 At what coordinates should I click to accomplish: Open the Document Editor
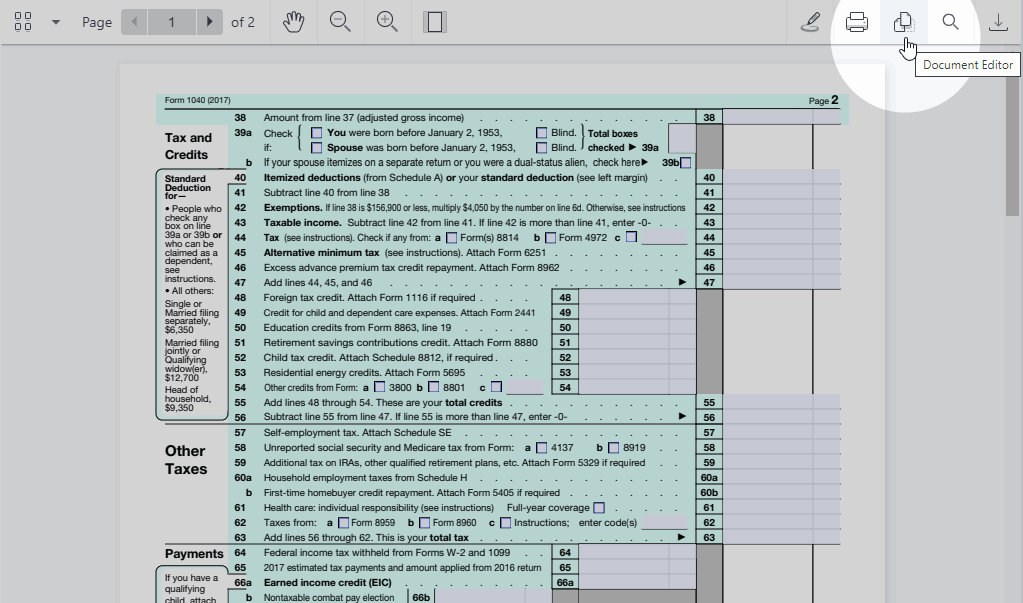(903, 22)
